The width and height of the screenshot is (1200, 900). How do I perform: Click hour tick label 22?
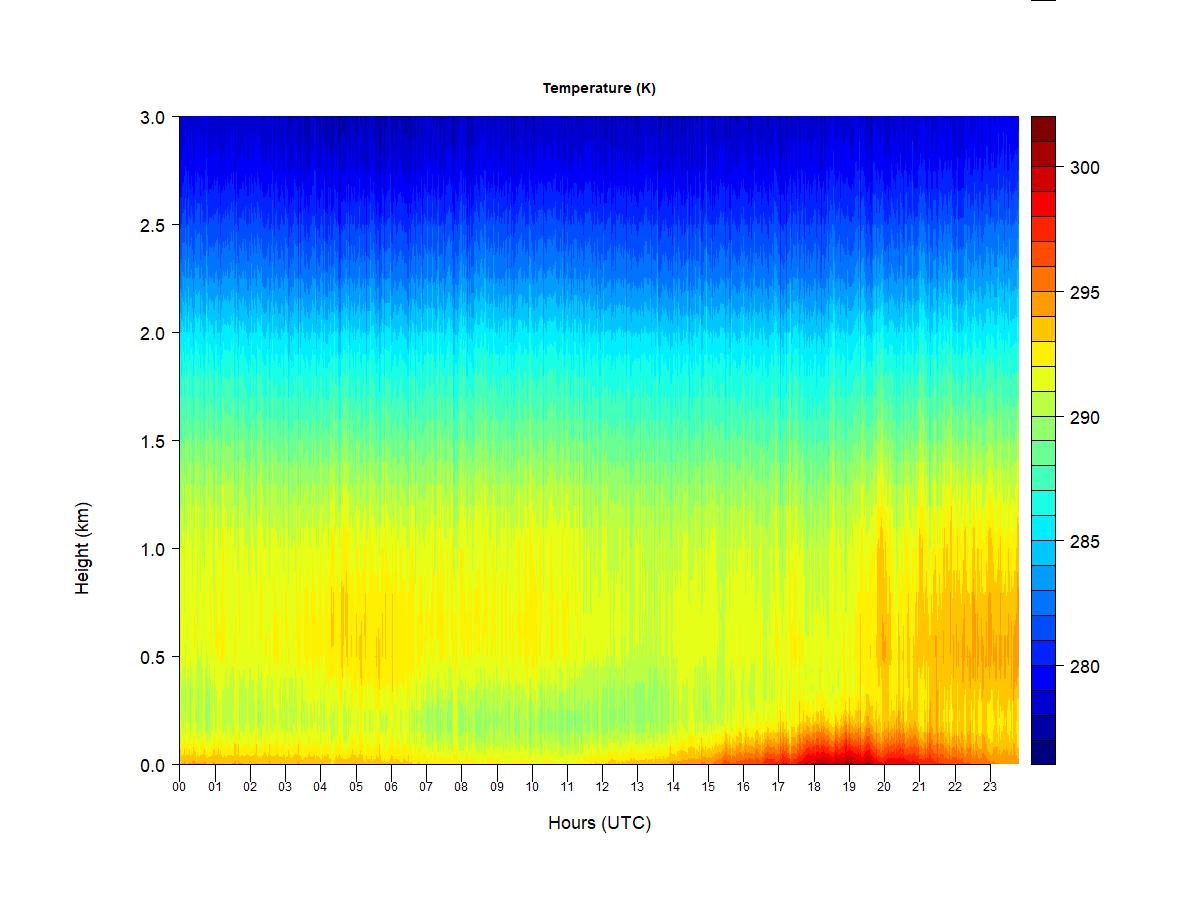[x=955, y=787]
